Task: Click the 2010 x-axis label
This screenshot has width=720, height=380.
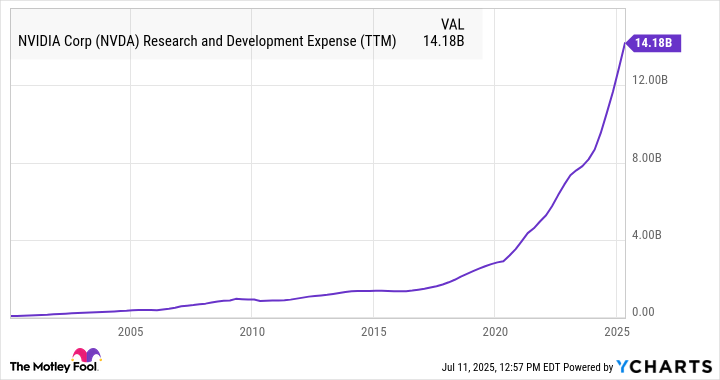Action: [252, 332]
